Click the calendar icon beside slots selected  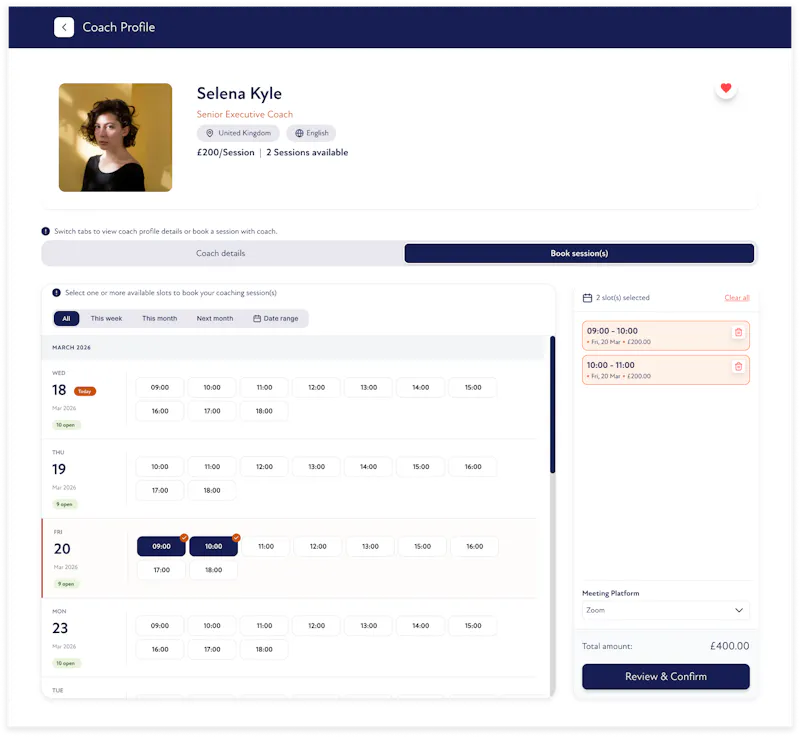[587, 298]
